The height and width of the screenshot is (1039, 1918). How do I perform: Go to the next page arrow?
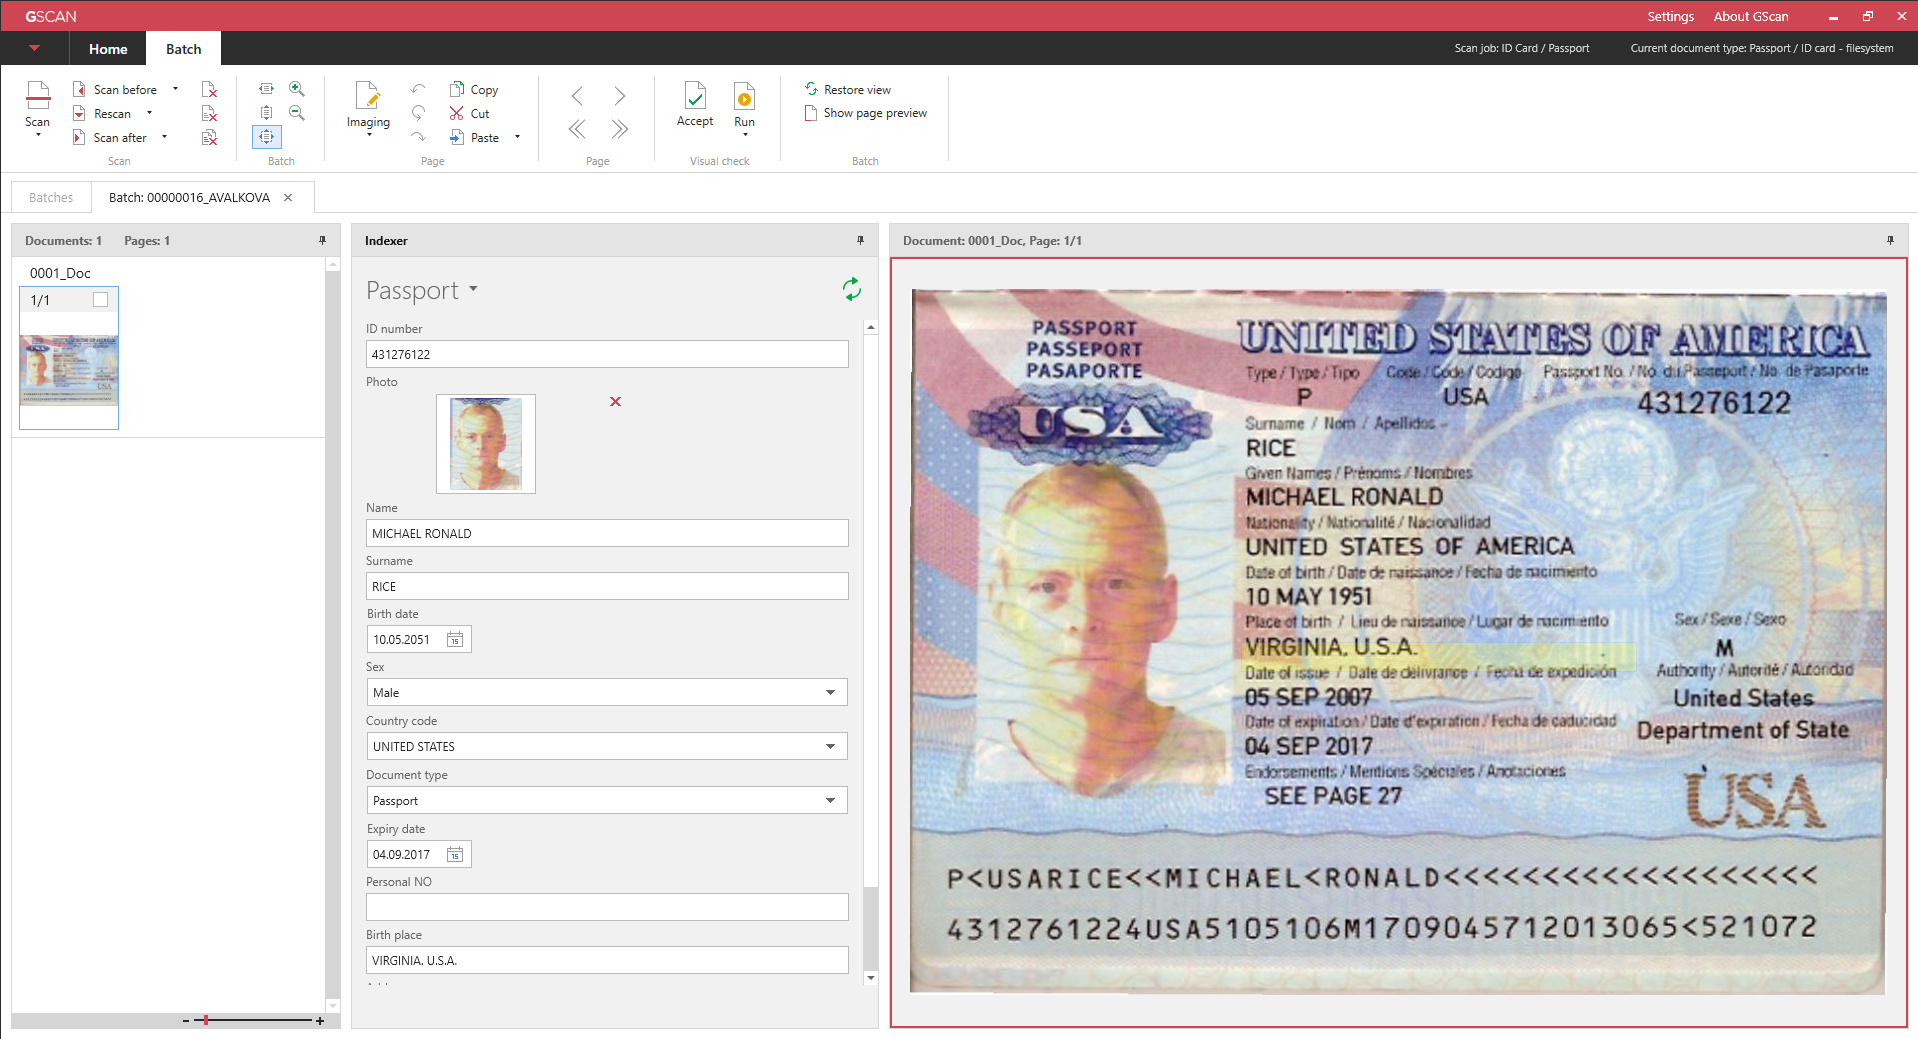click(x=620, y=96)
